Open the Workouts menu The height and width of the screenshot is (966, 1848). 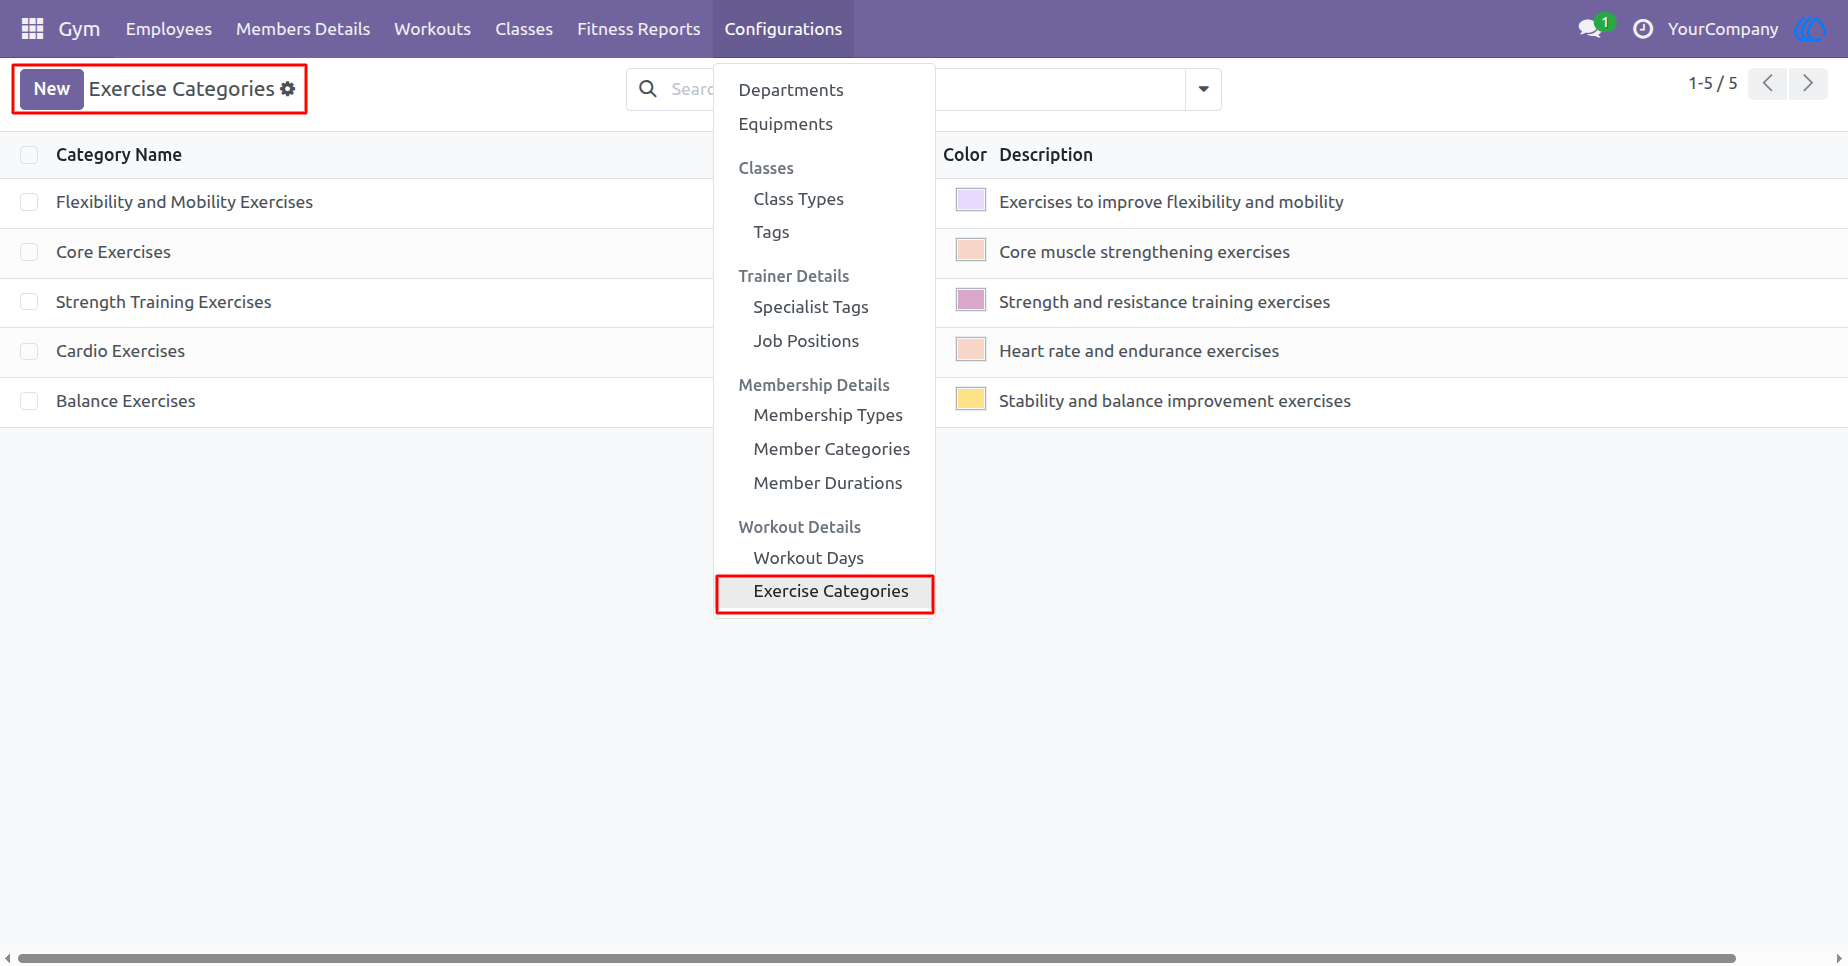point(432,29)
